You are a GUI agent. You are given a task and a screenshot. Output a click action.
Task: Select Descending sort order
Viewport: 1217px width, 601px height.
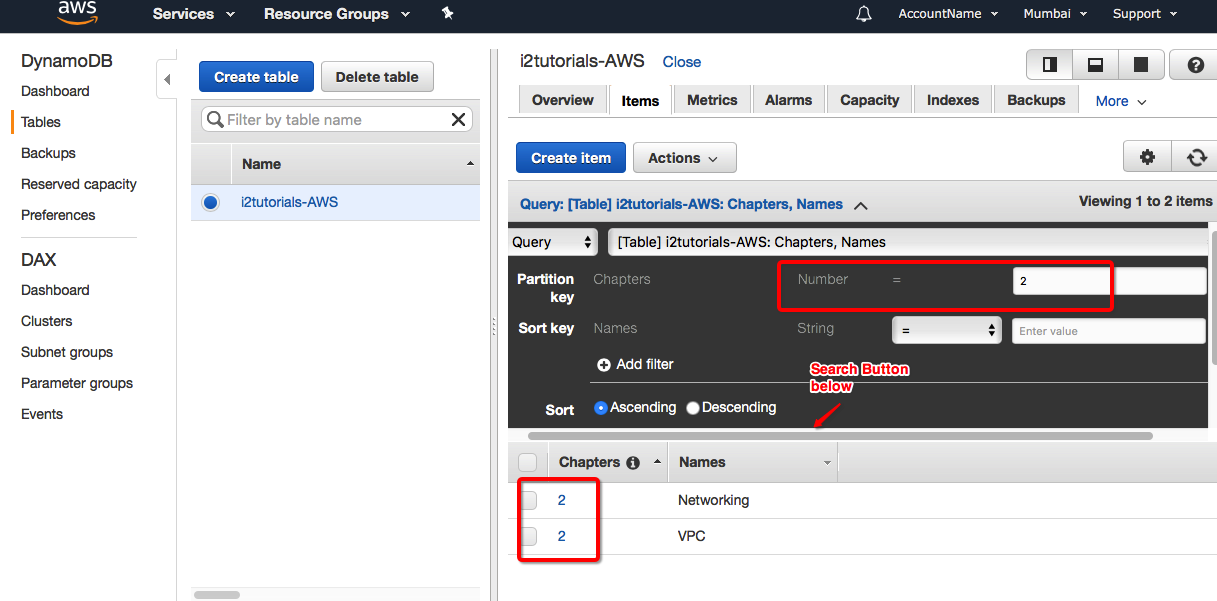pyautogui.click(x=693, y=408)
